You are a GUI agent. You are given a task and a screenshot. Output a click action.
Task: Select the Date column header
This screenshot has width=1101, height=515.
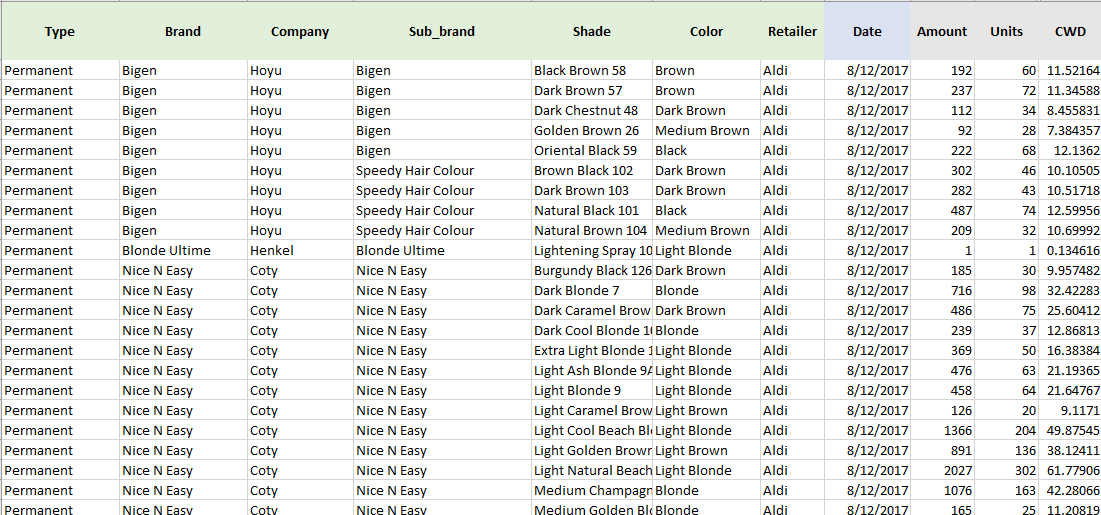coord(867,31)
